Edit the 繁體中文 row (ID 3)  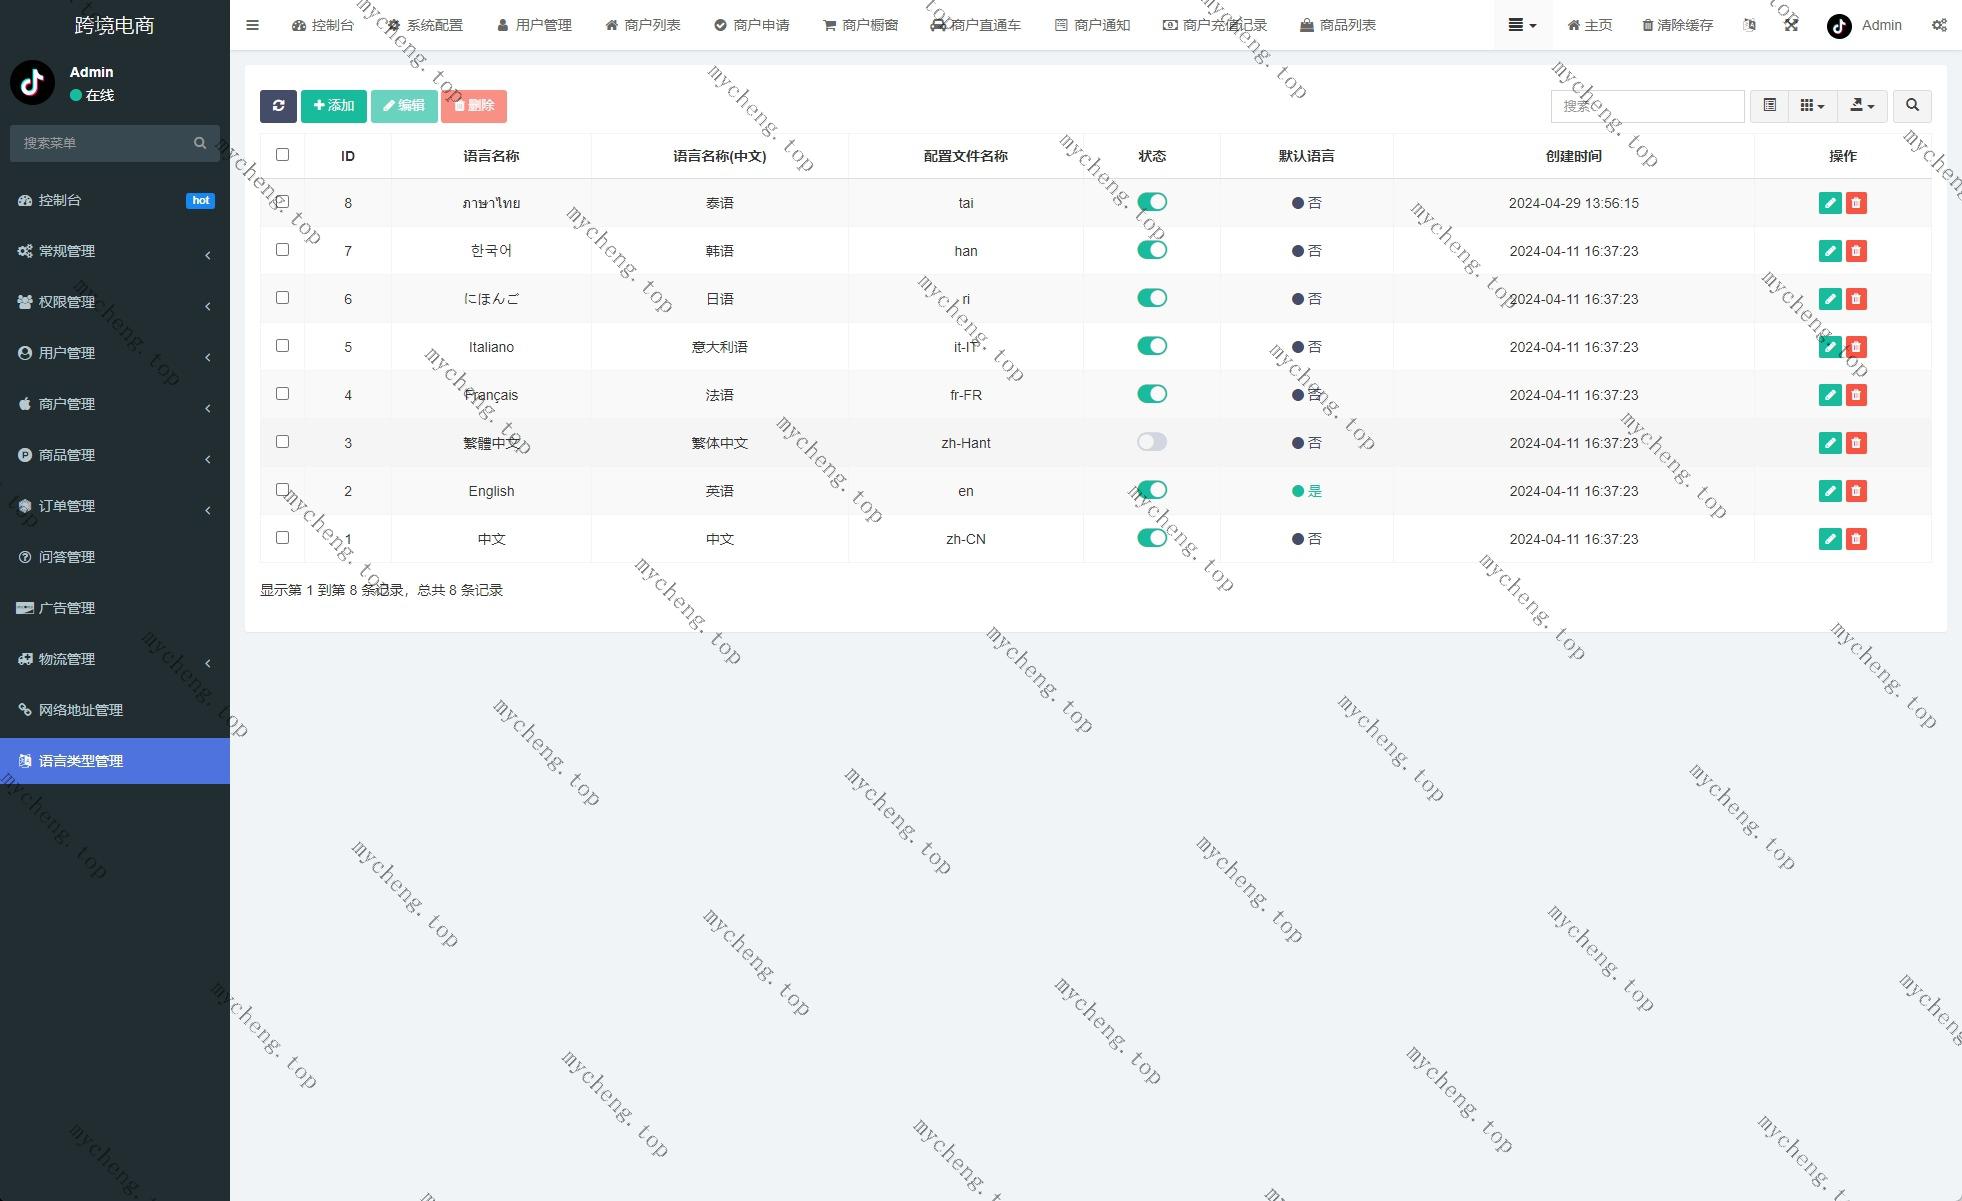pyautogui.click(x=1830, y=443)
